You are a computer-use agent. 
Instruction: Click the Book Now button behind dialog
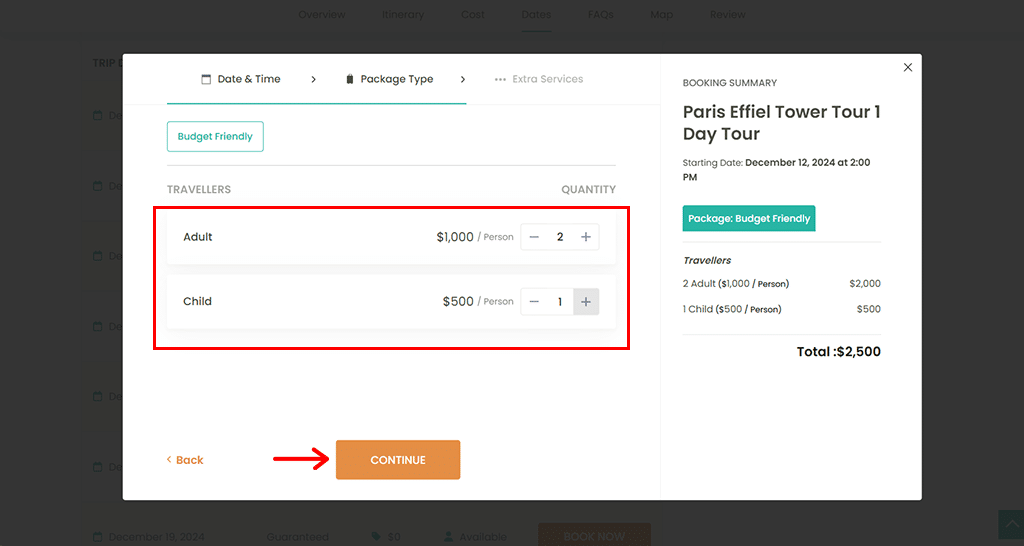pyautogui.click(x=594, y=536)
